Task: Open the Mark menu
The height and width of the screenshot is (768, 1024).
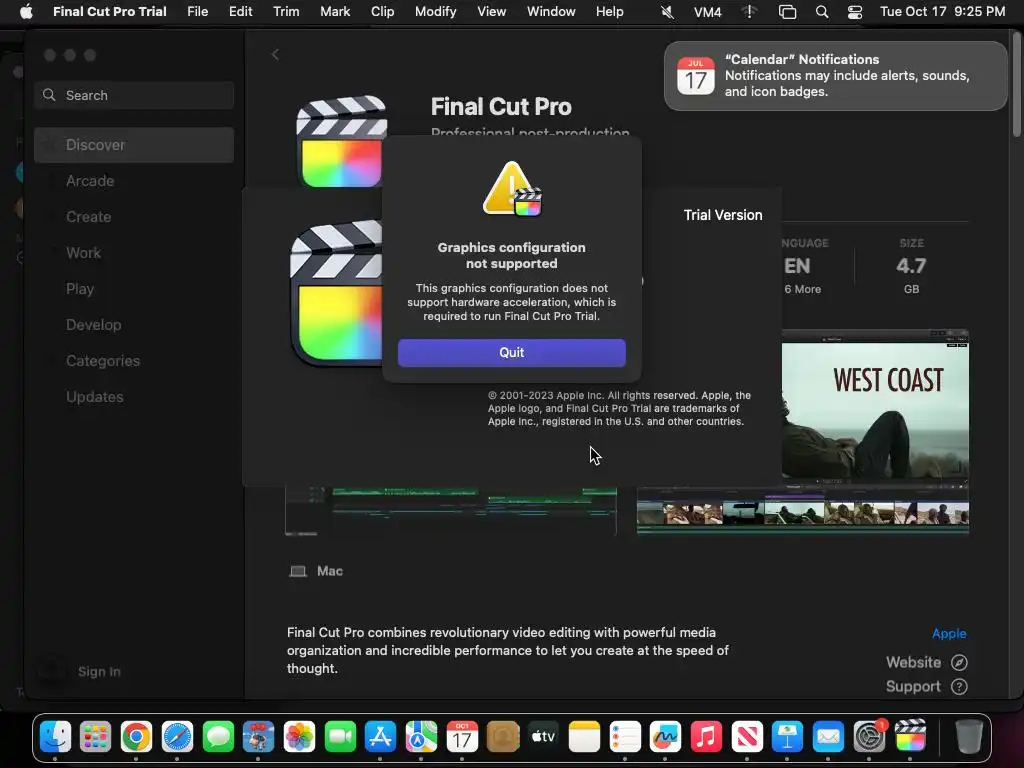Action: tap(335, 12)
